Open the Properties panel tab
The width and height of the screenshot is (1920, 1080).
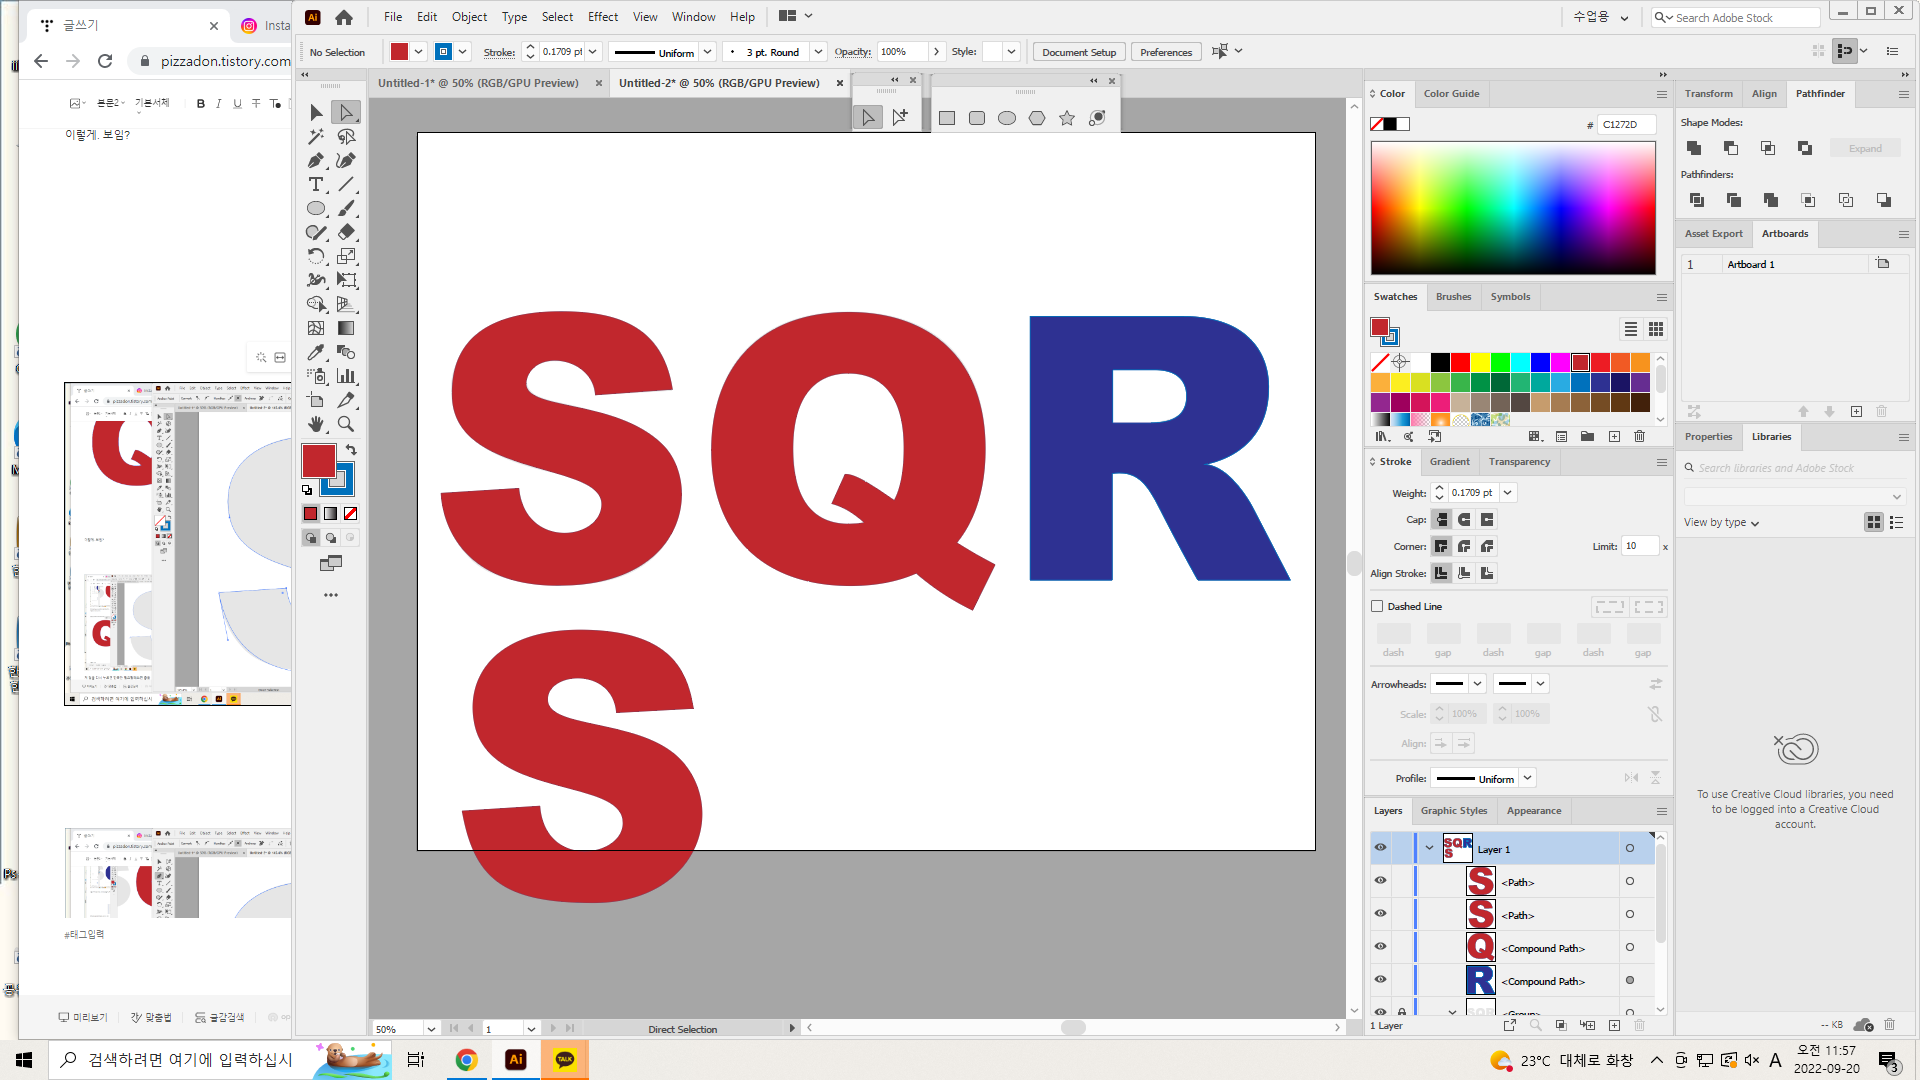click(1708, 437)
